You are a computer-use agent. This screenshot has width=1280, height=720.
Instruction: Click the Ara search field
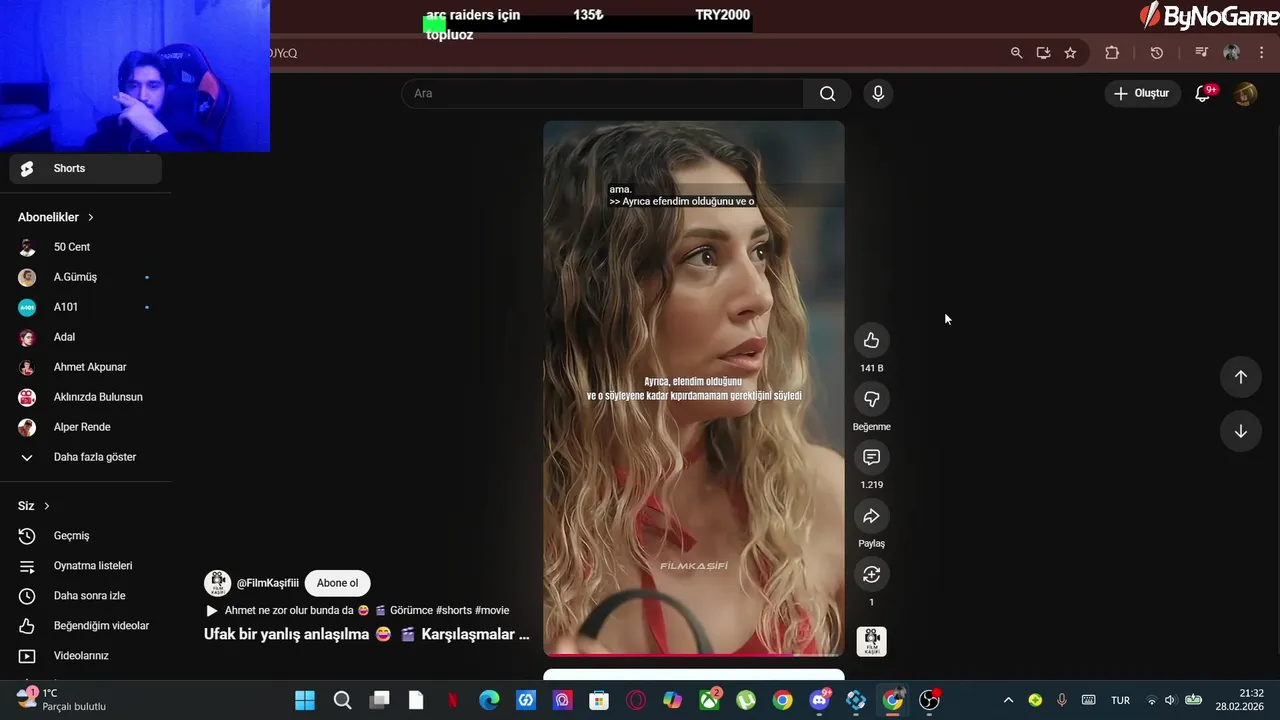coord(602,93)
